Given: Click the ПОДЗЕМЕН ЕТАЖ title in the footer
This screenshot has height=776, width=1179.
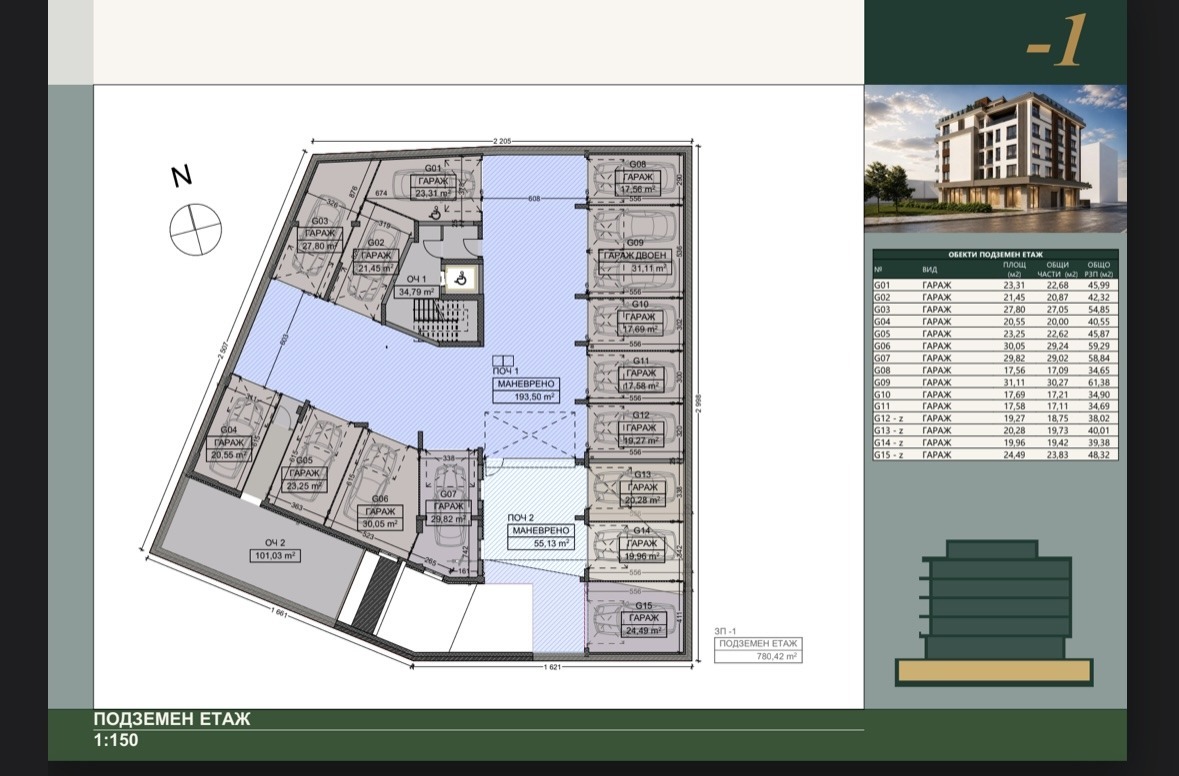Looking at the screenshot, I should (x=172, y=719).
